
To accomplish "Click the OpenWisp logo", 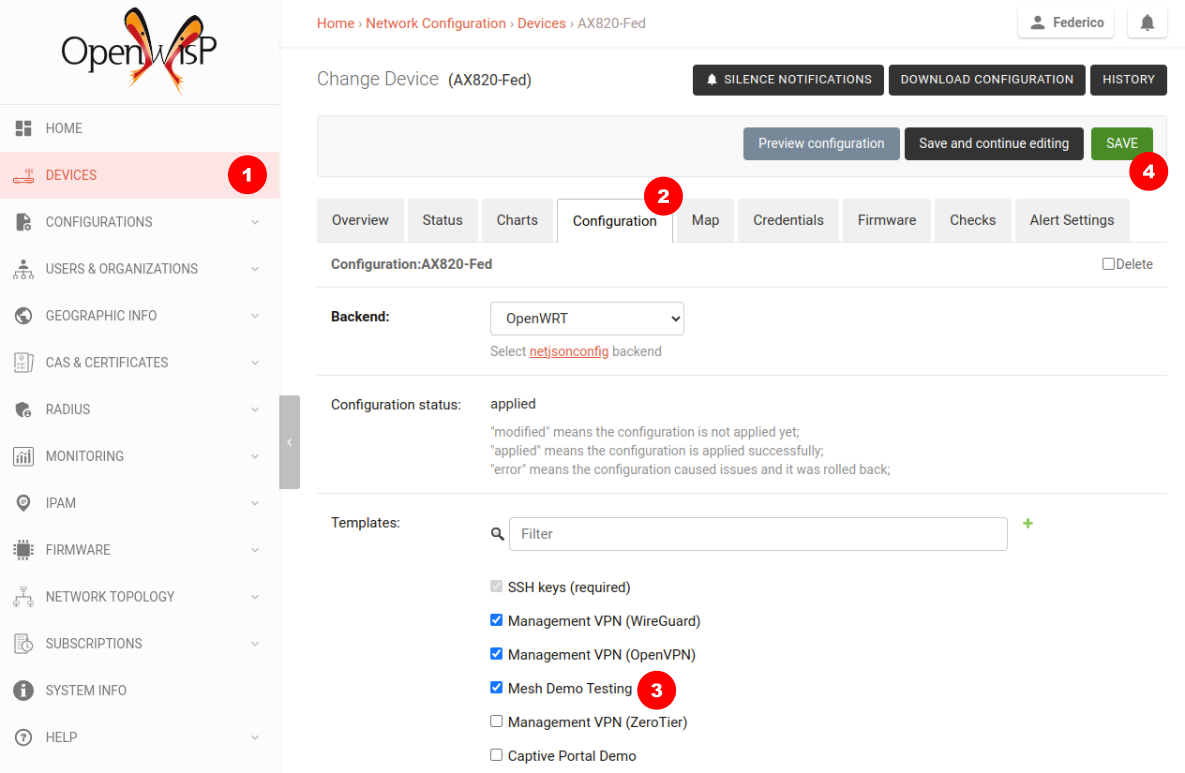I will point(138,50).
